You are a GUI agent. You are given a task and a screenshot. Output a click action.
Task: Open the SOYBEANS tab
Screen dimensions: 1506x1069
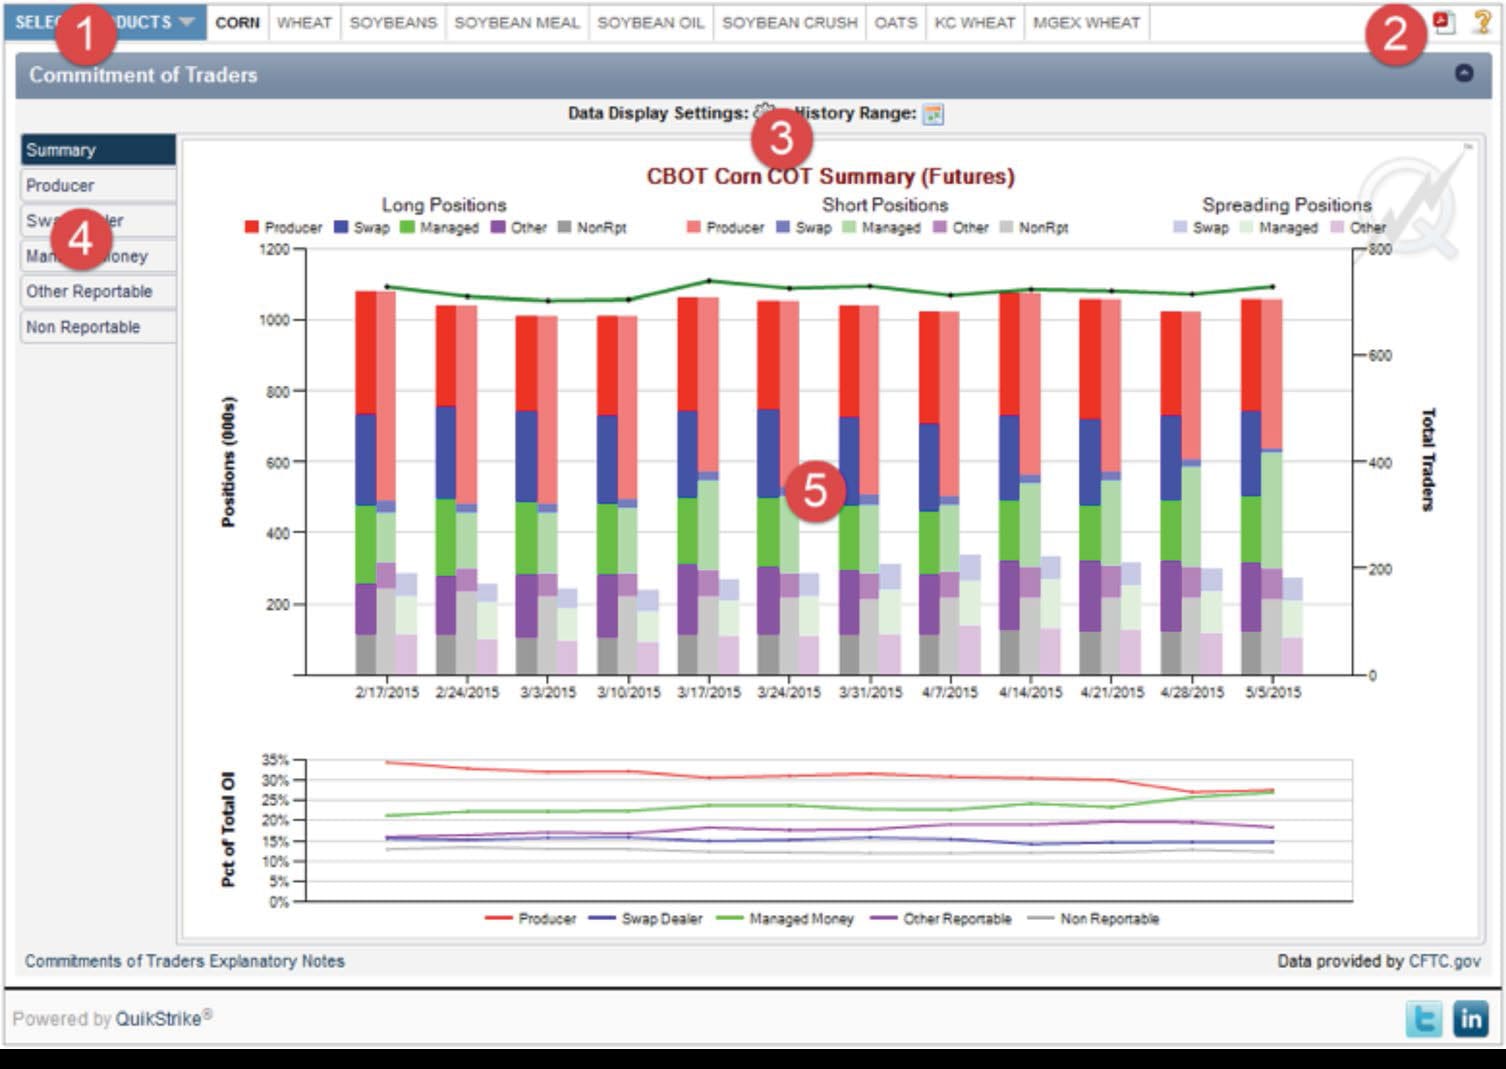pyautogui.click(x=393, y=22)
